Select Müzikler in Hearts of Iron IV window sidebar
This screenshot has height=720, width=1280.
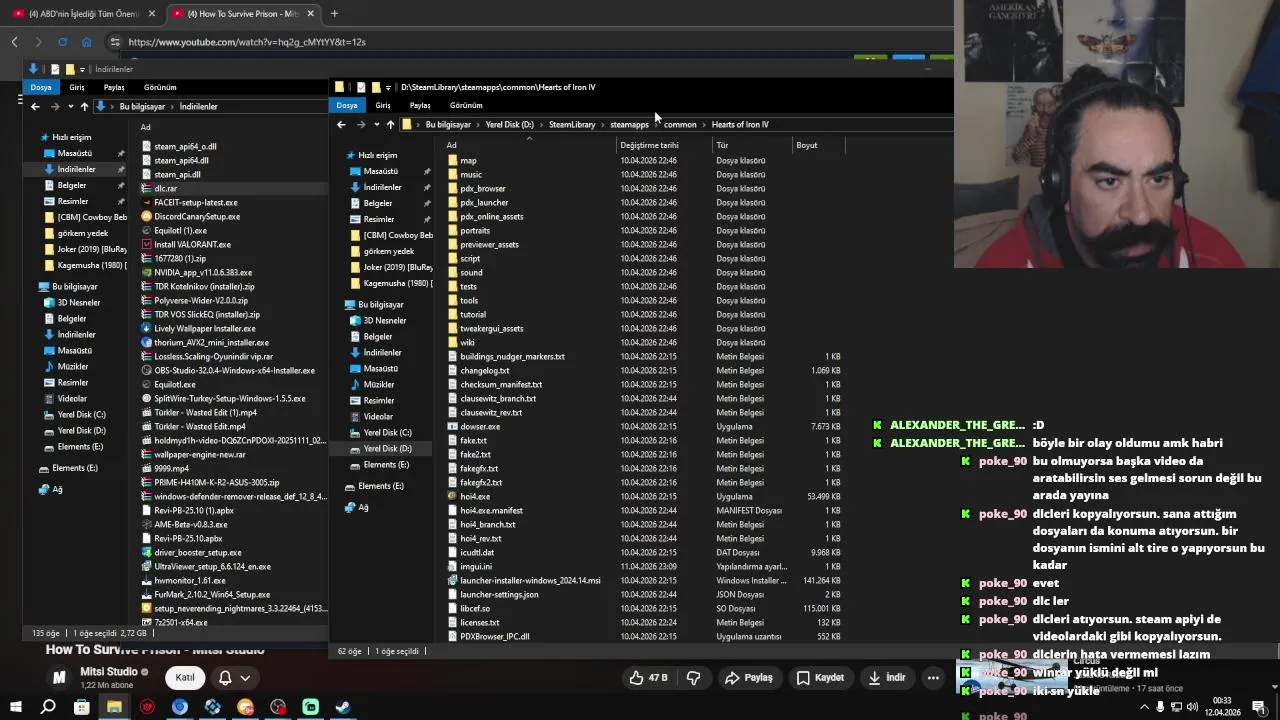click(378, 384)
